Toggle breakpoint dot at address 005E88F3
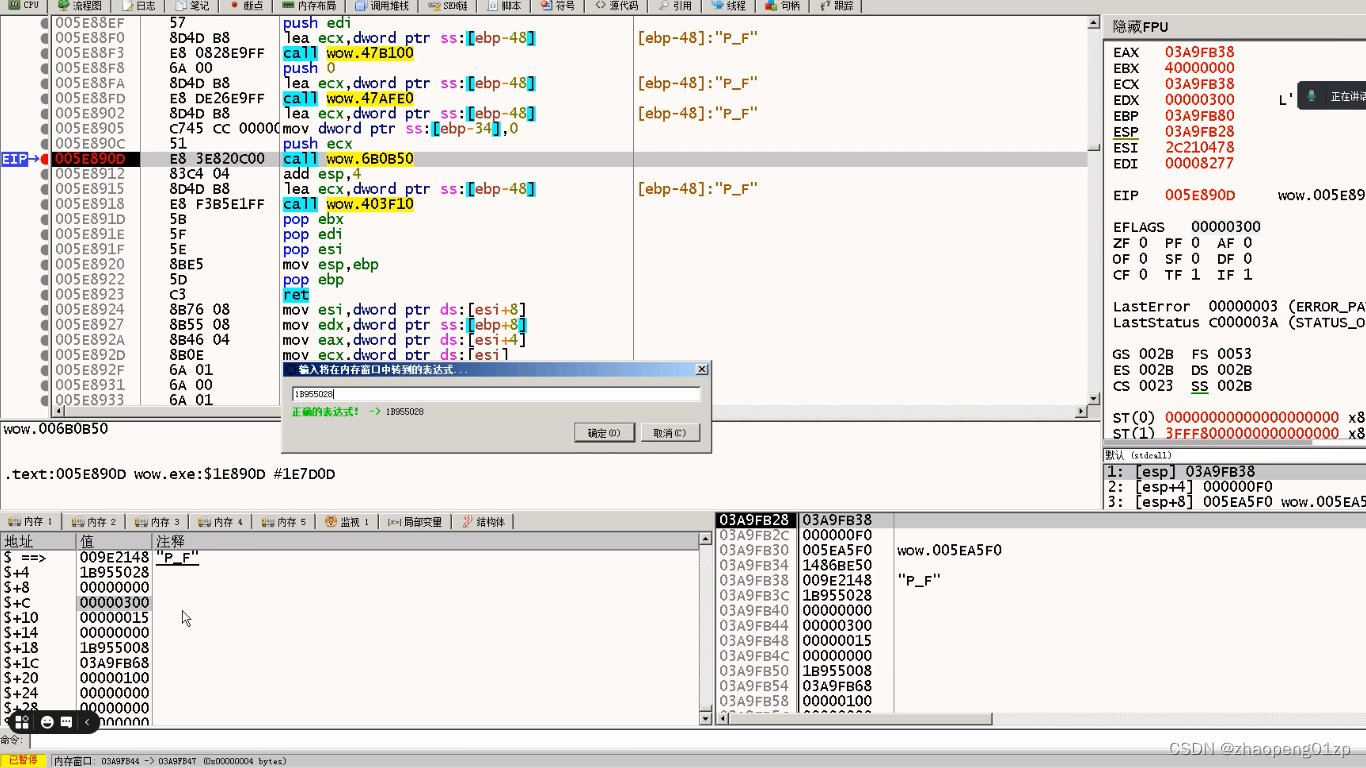 click(x=45, y=53)
